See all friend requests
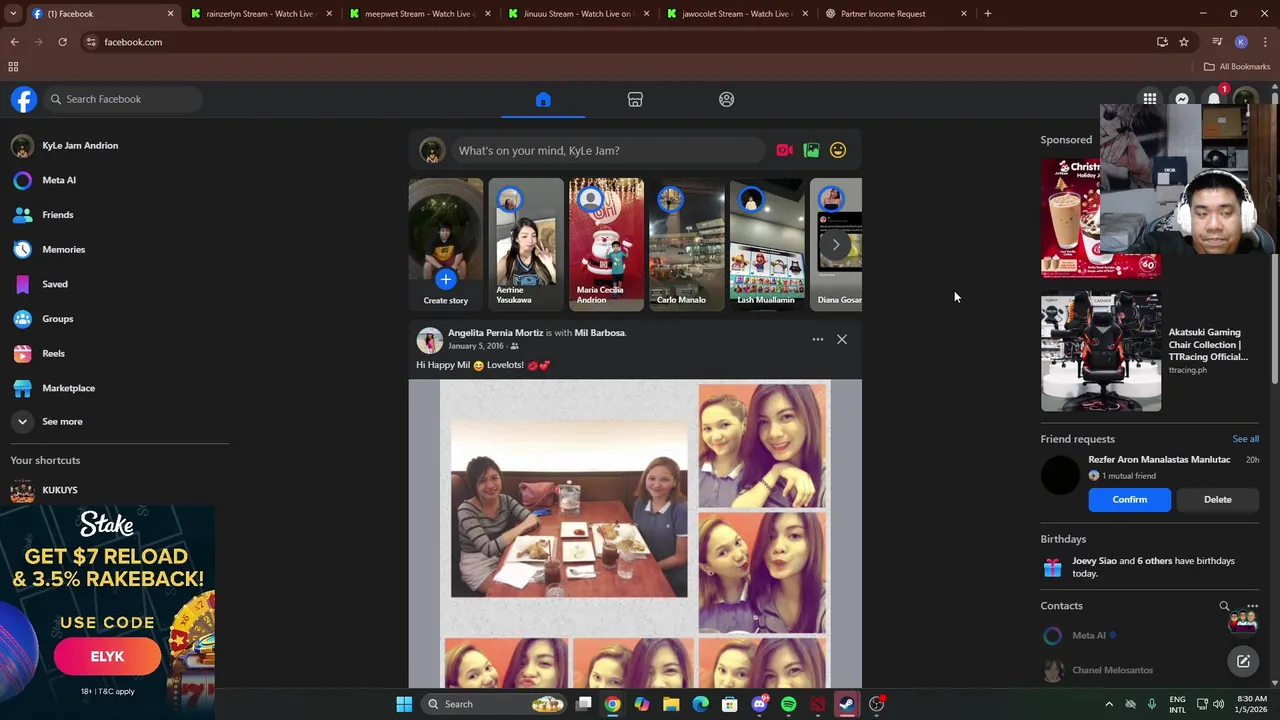This screenshot has height=720, width=1280. (x=1245, y=439)
